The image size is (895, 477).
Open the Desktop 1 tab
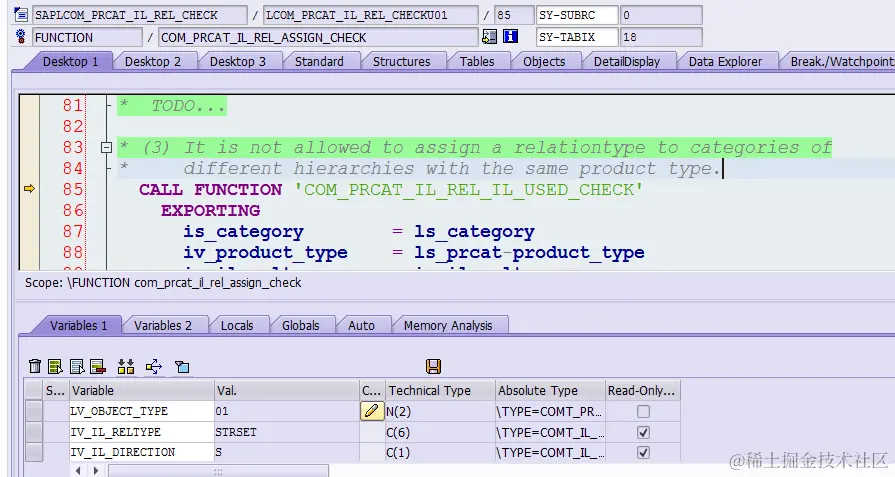click(x=70, y=62)
